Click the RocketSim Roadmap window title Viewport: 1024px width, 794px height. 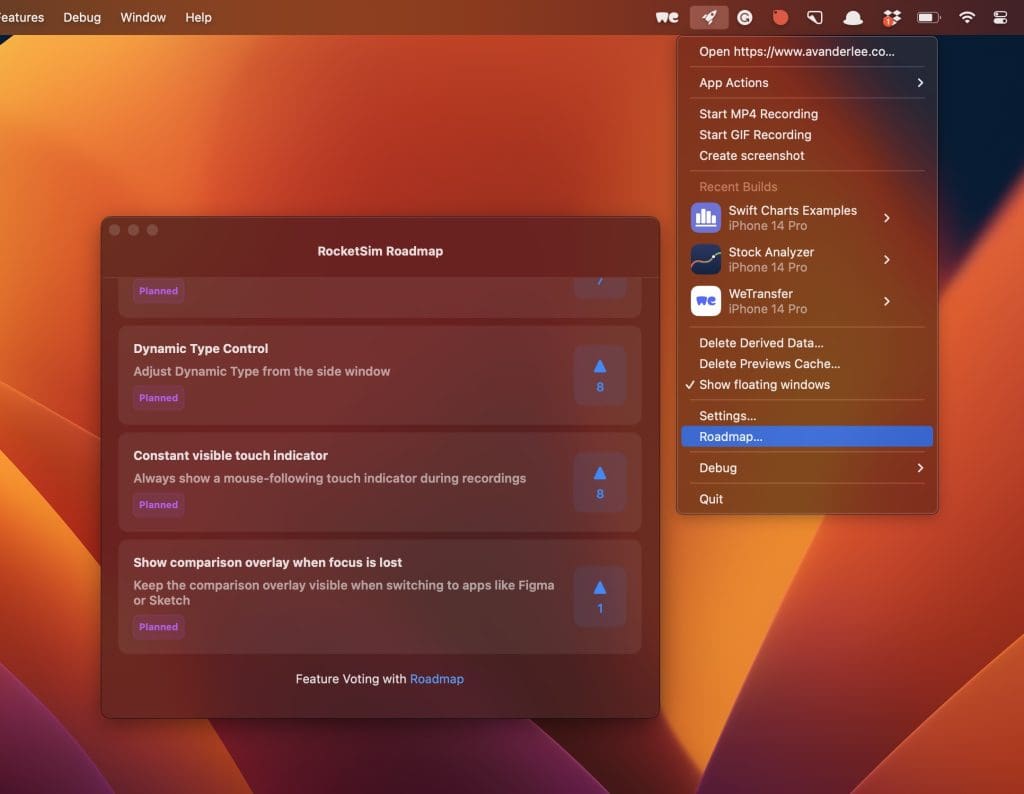tap(380, 251)
